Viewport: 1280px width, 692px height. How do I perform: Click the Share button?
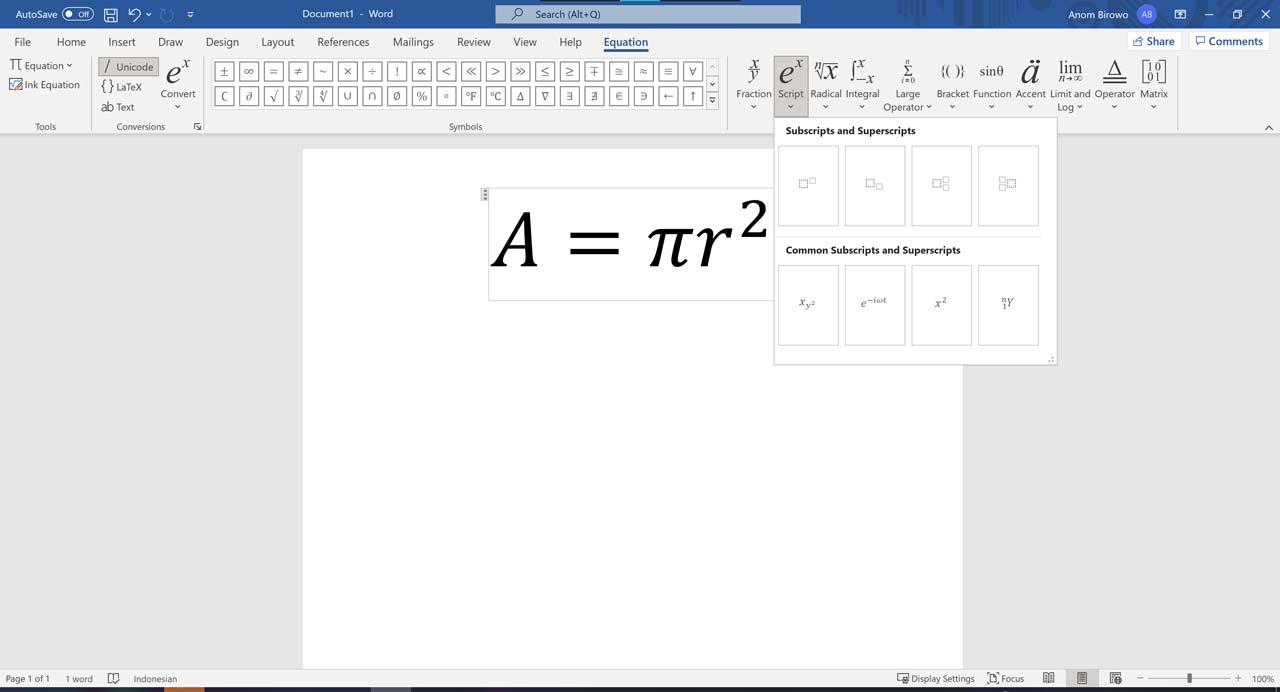click(1153, 41)
